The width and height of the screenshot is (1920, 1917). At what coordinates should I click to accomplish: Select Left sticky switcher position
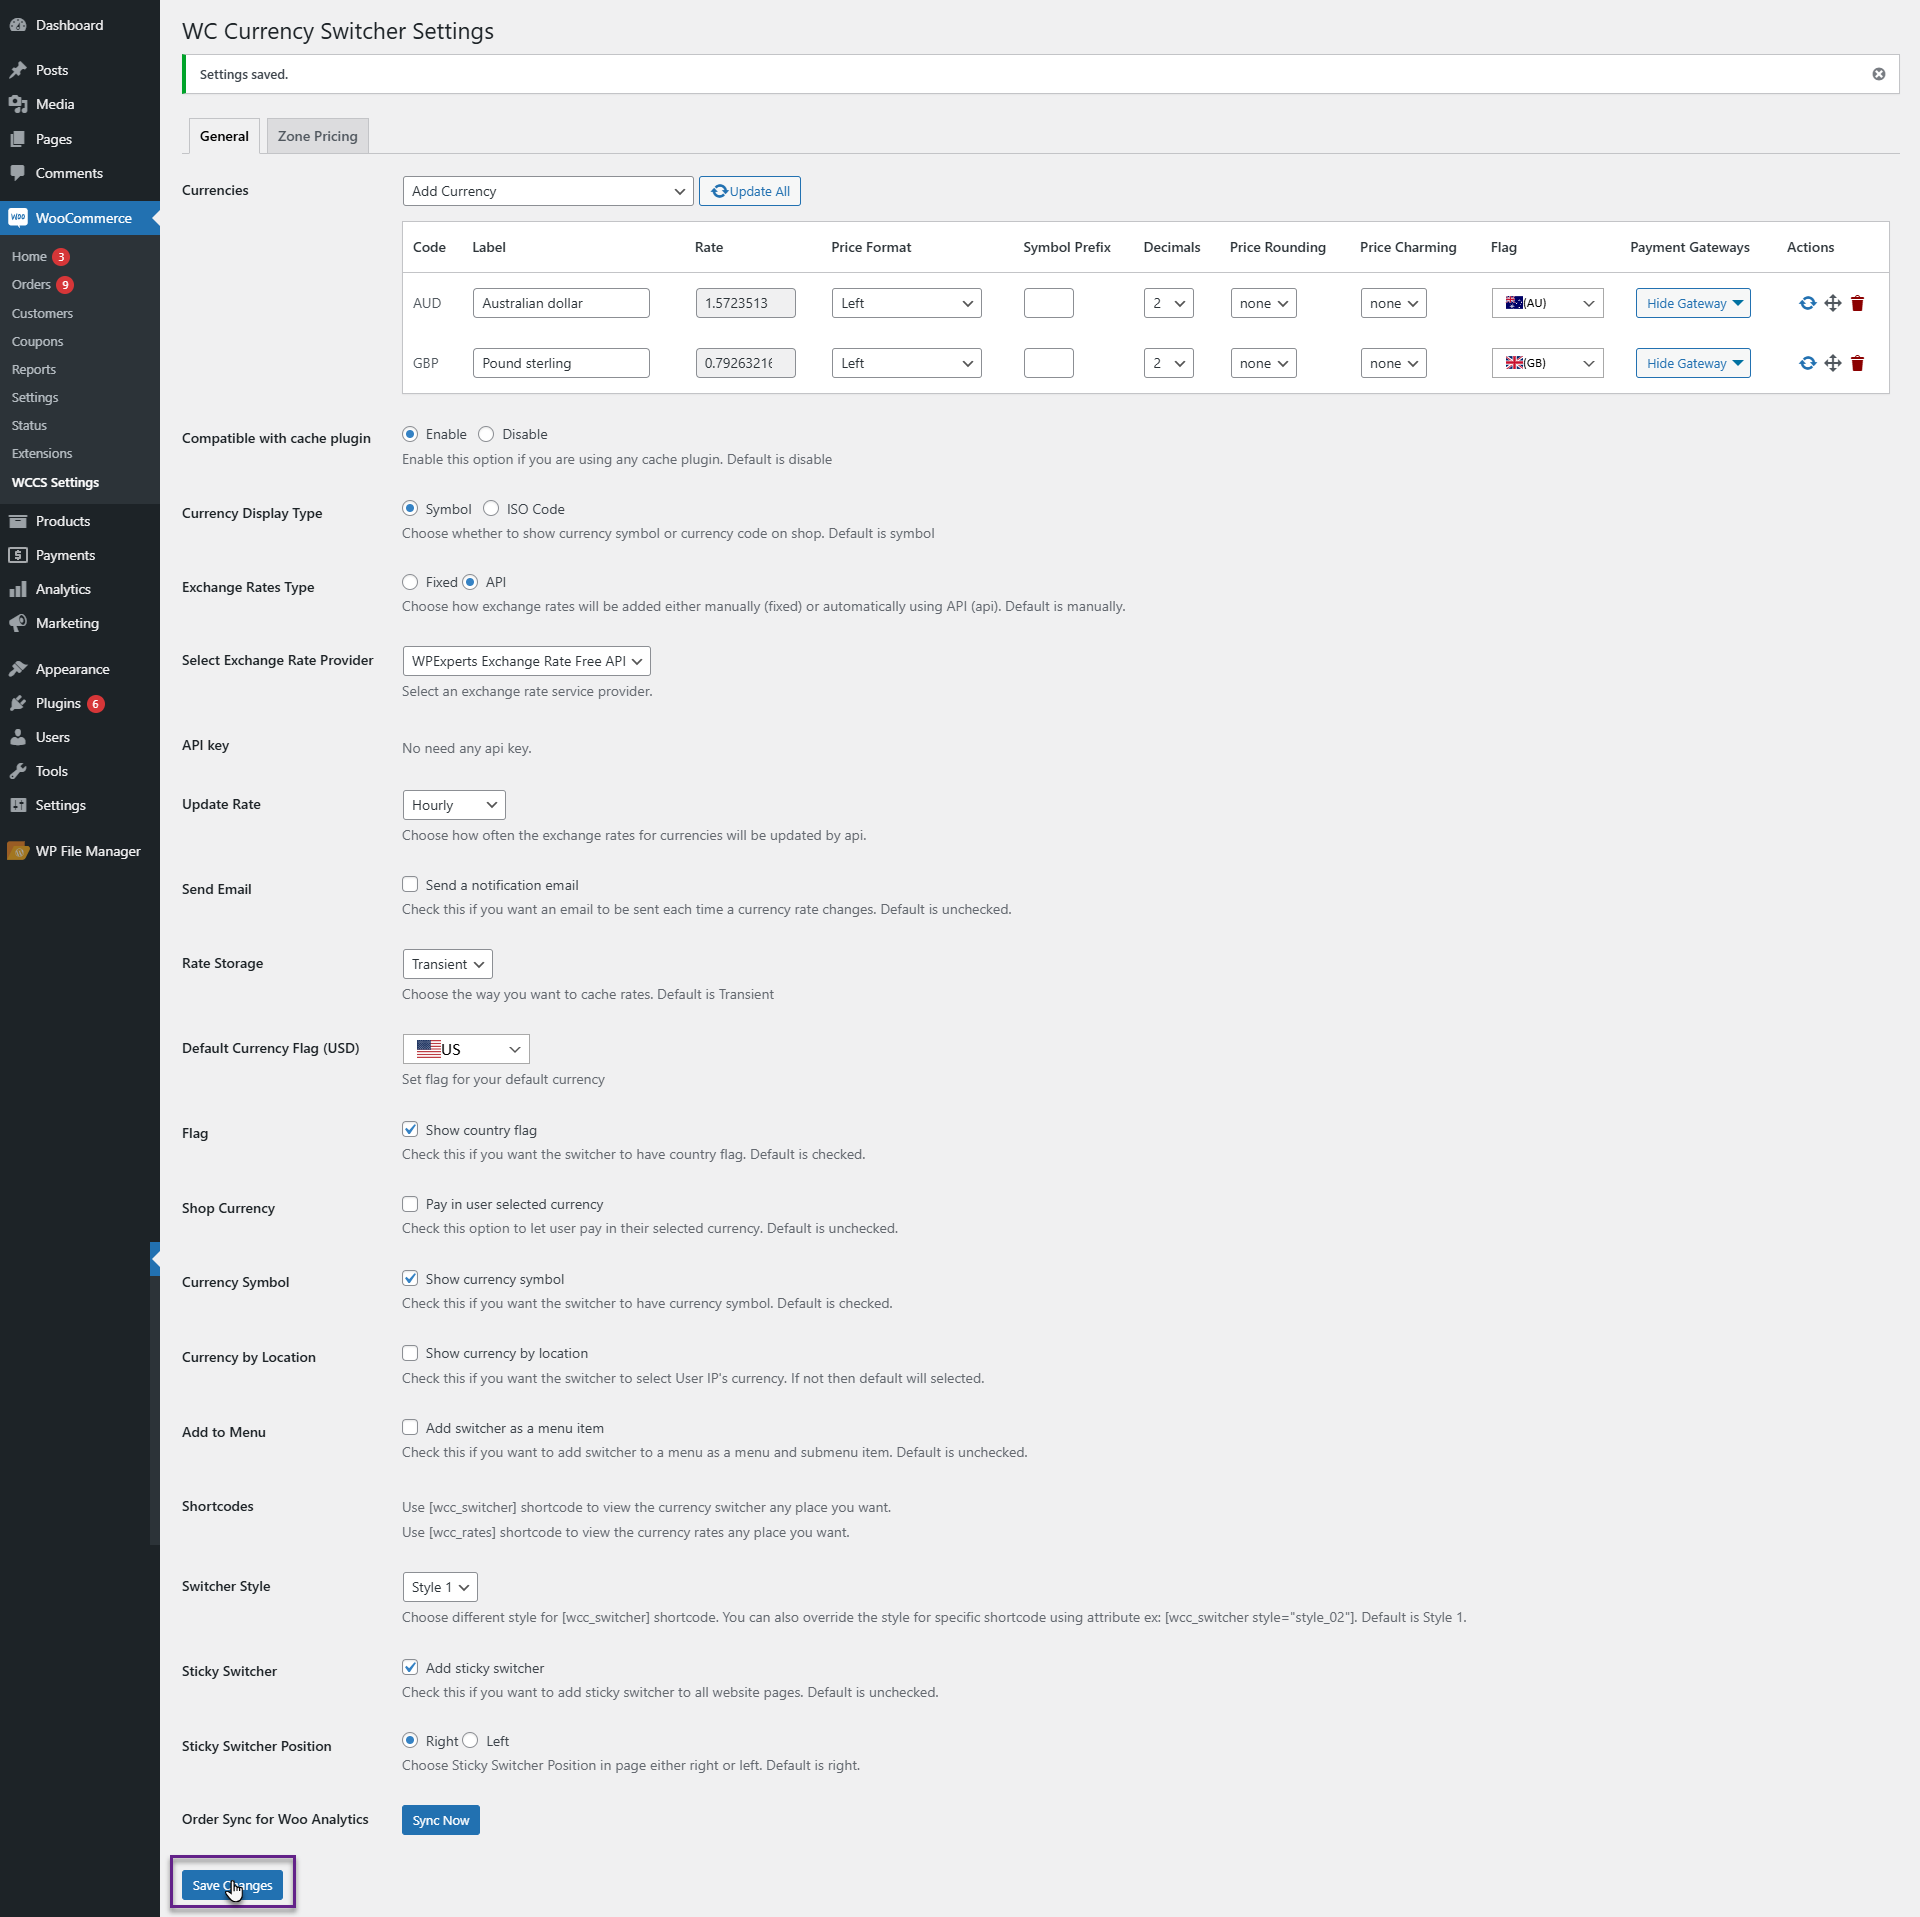[x=470, y=1740]
